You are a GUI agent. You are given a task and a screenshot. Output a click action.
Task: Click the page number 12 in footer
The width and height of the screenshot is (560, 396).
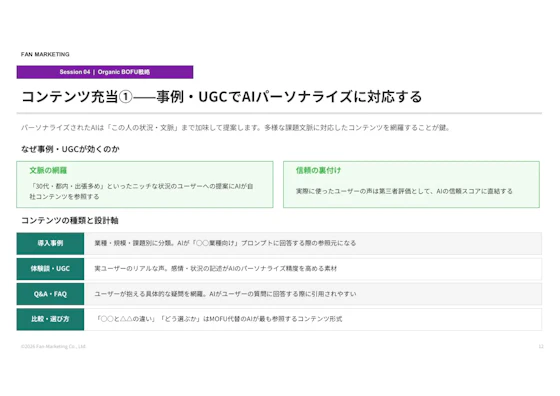541,346
